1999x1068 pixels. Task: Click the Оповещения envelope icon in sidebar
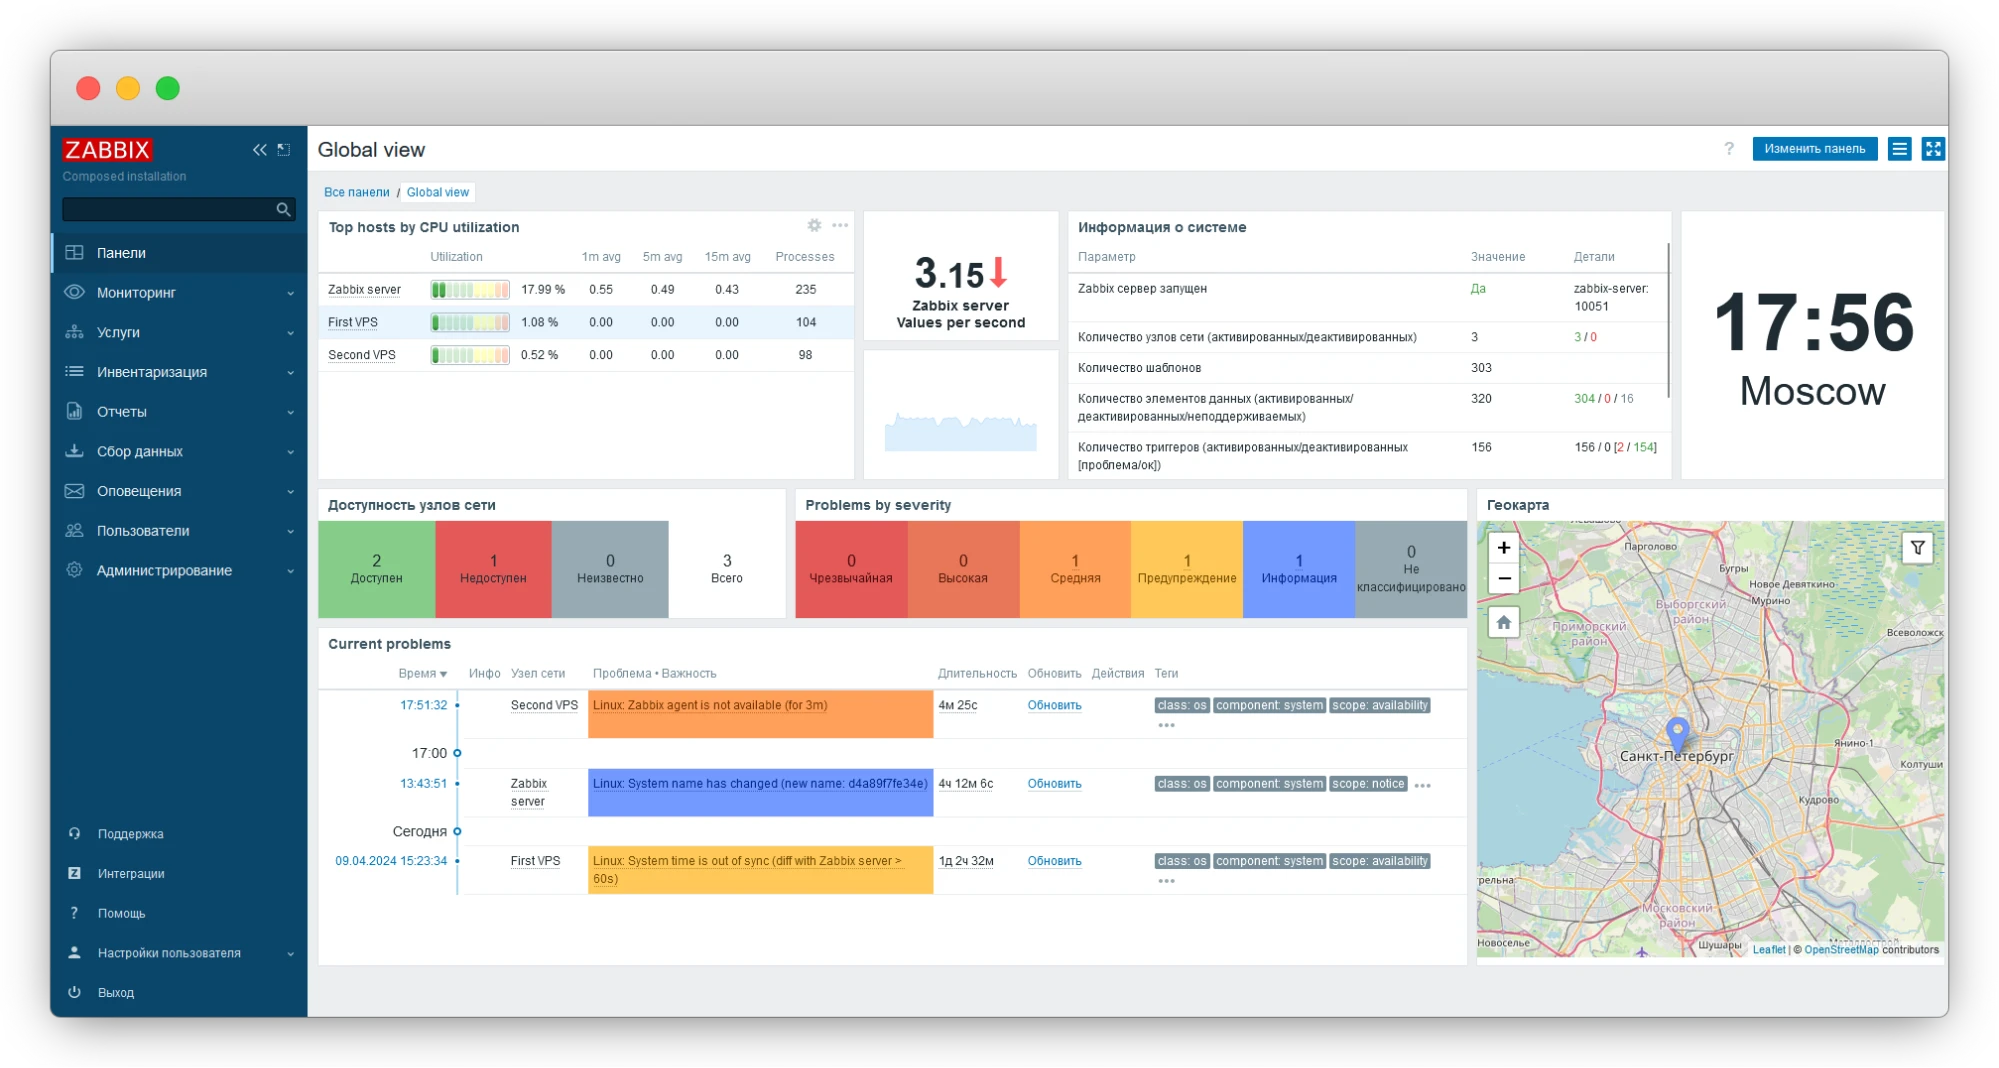point(74,491)
